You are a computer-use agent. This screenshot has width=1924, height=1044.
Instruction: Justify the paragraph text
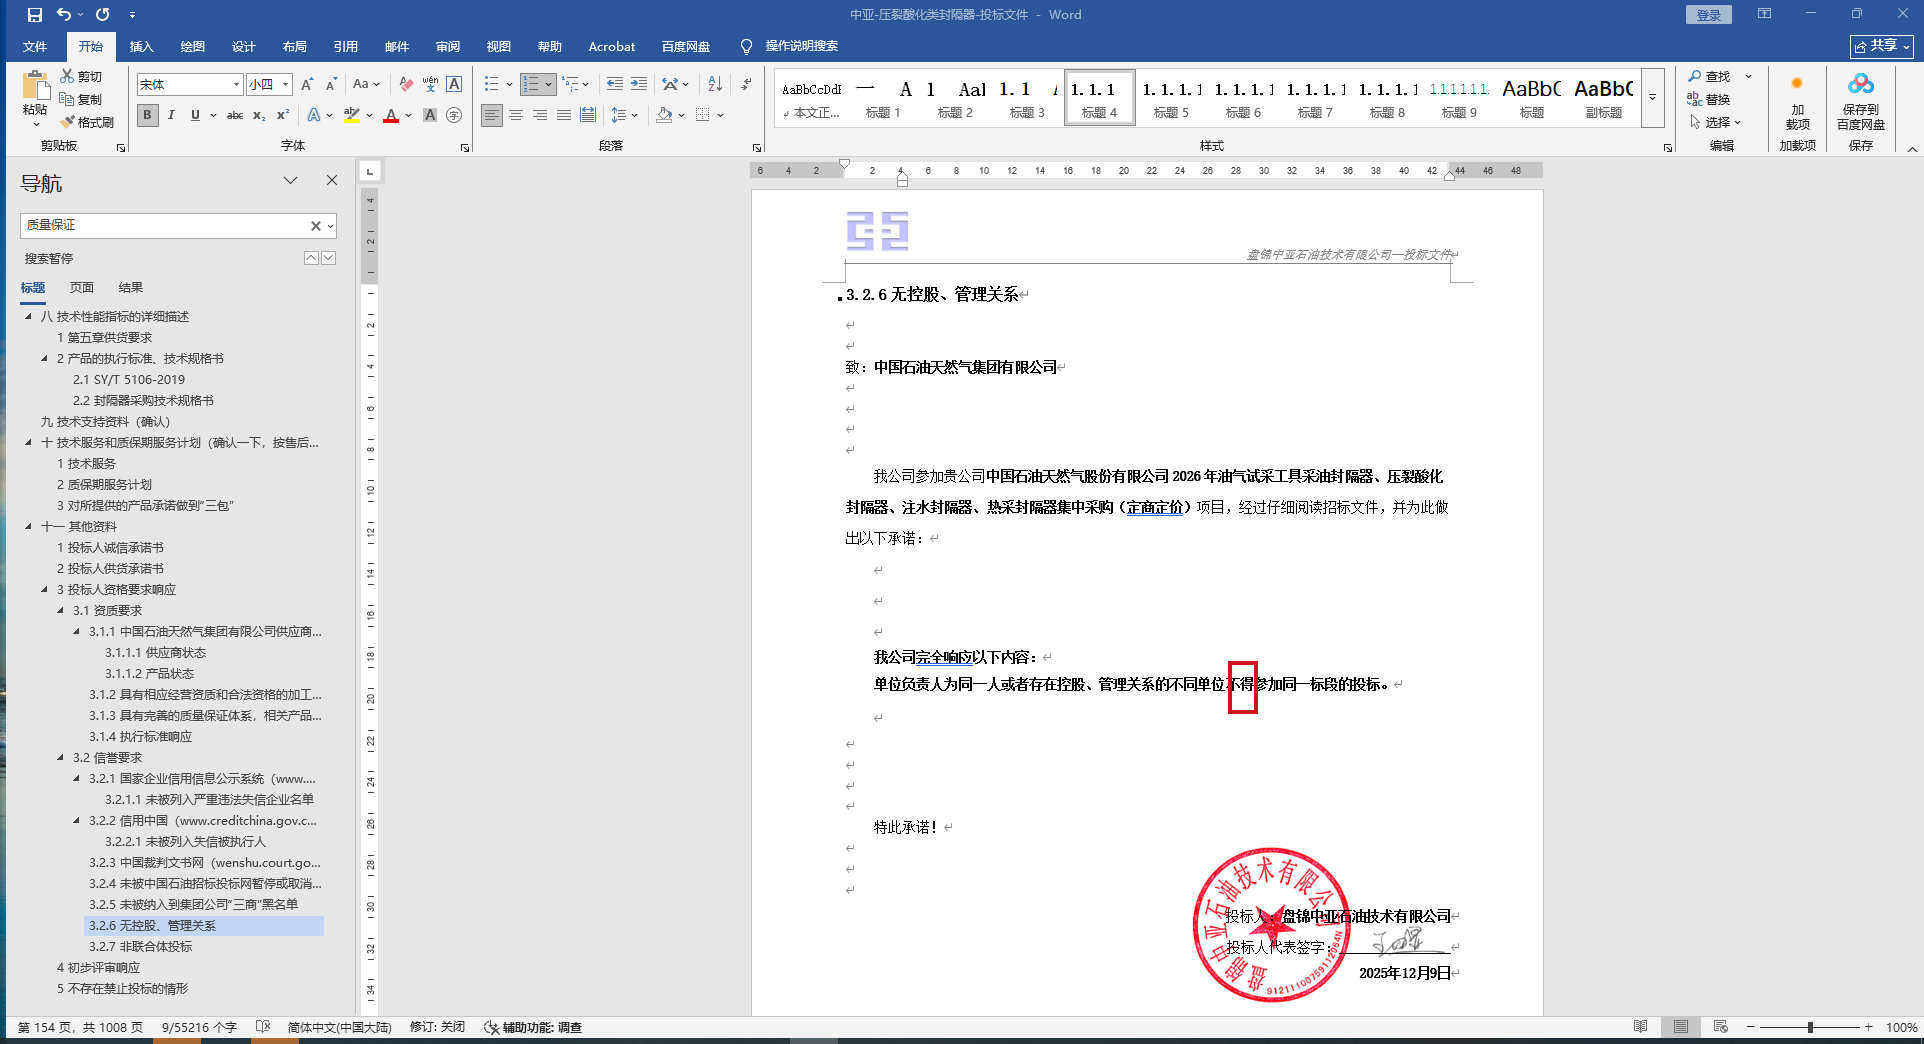tap(564, 115)
